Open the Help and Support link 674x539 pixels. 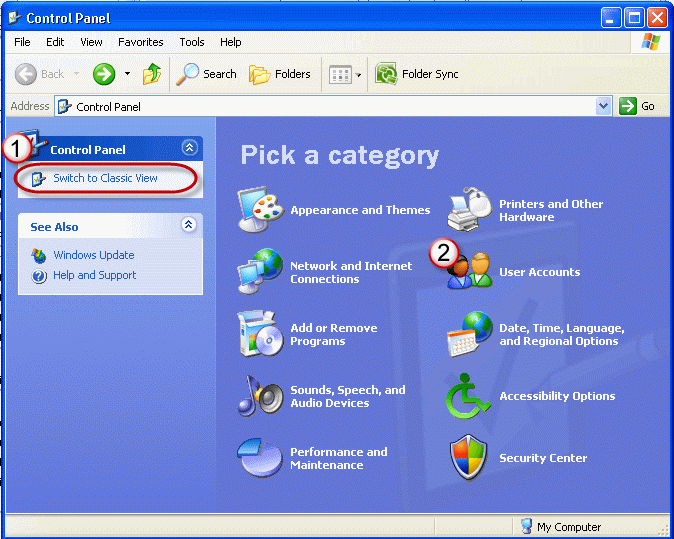pos(95,275)
